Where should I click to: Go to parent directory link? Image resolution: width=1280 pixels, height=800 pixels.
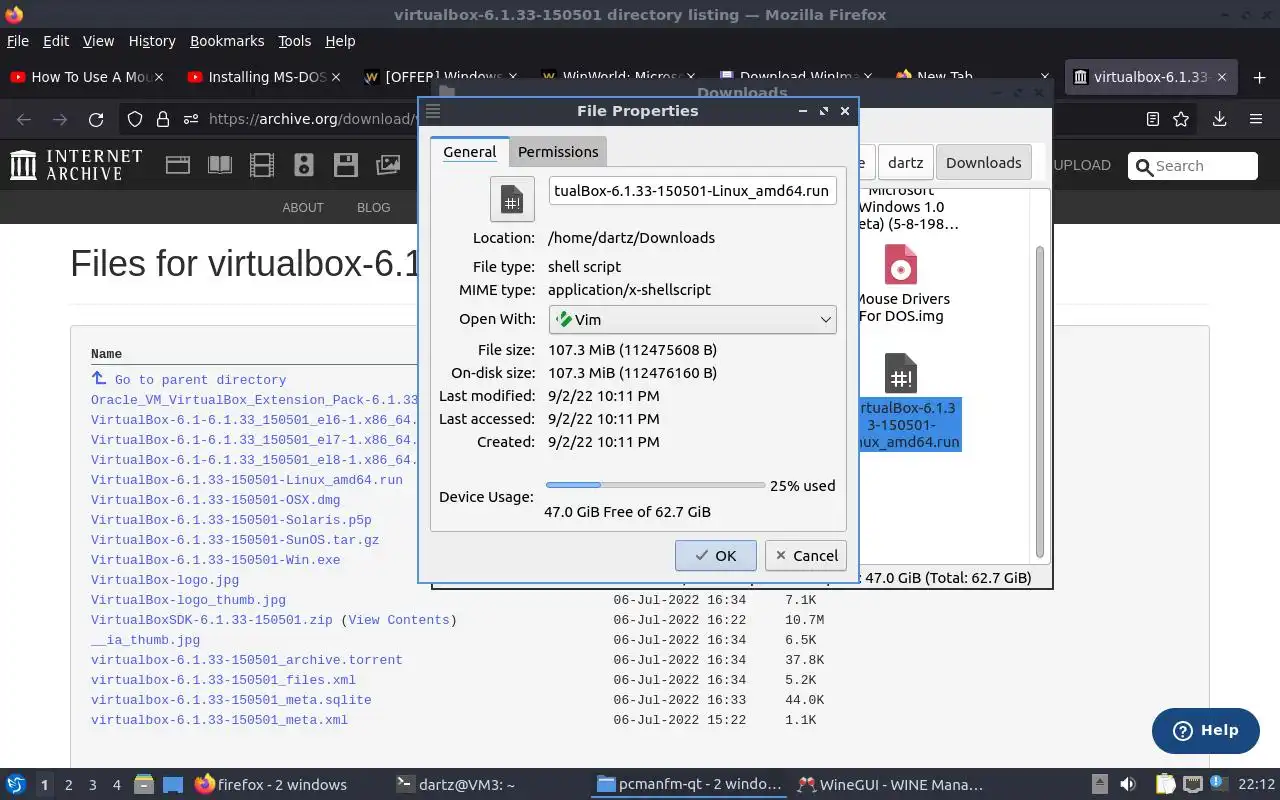pyautogui.click(x=200, y=380)
